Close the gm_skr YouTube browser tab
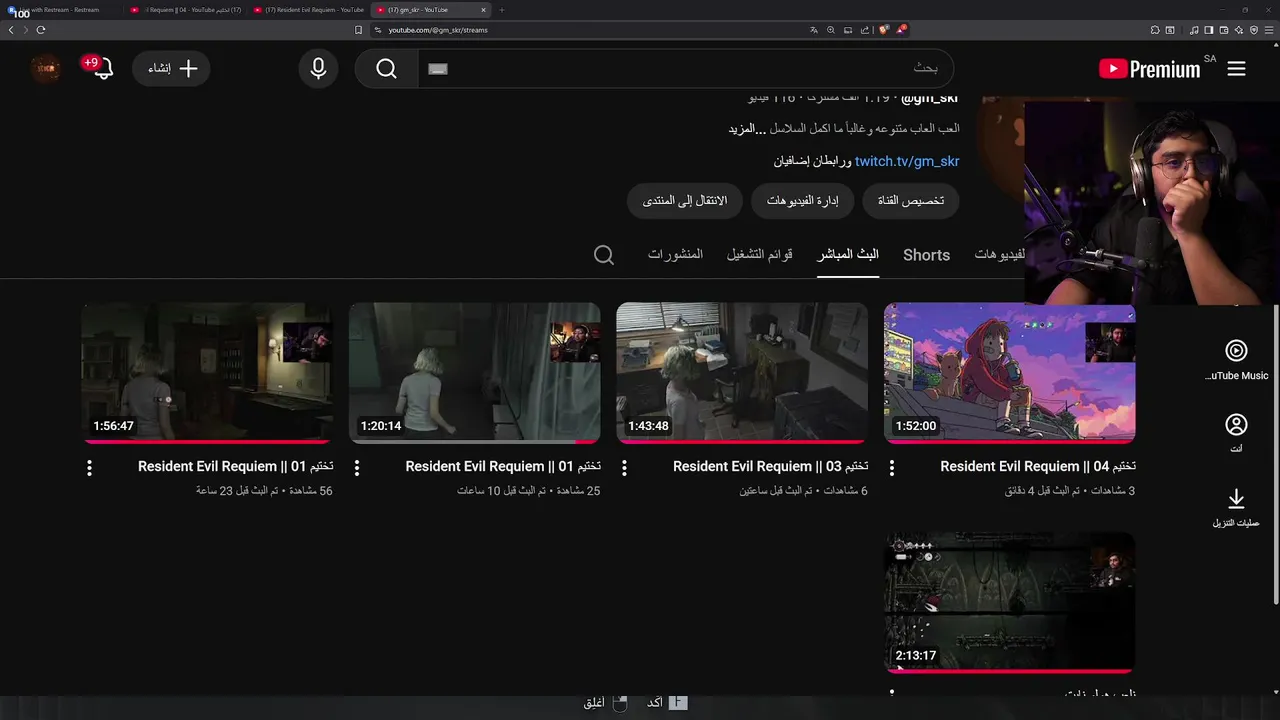Viewport: 1280px width, 720px height. (x=483, y=10)
